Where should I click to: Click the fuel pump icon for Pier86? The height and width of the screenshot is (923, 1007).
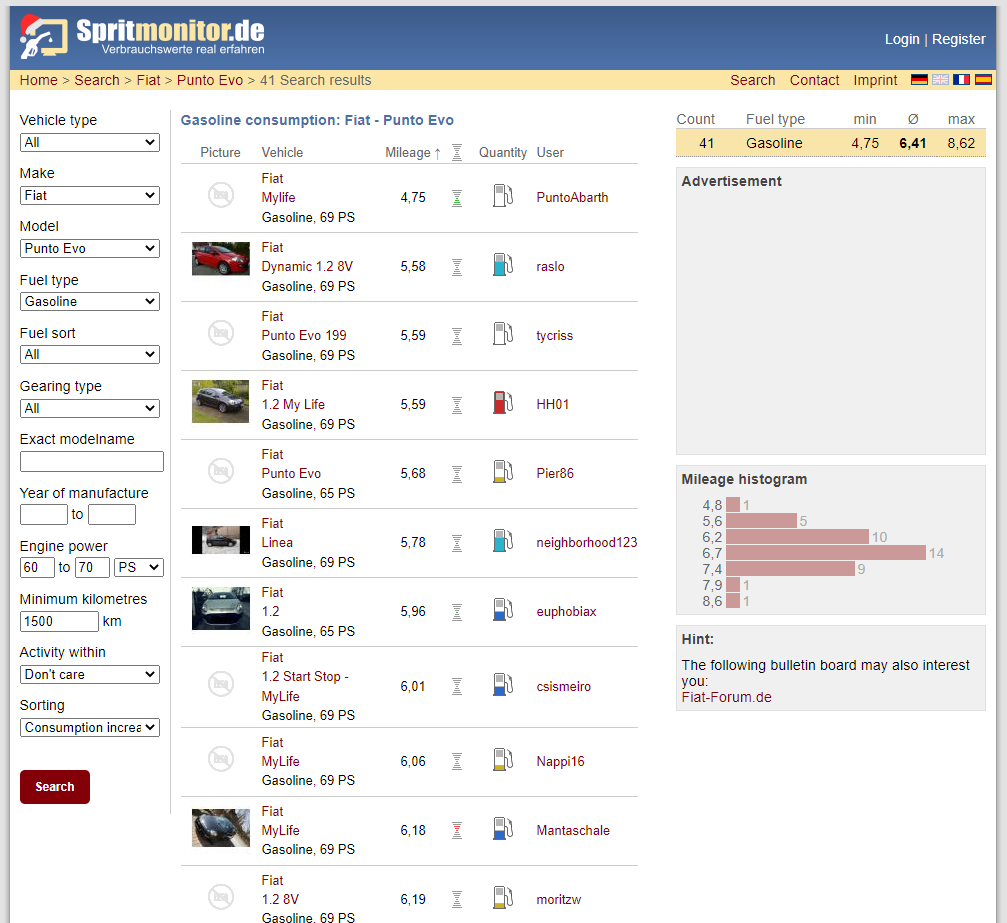[x=503, y=472]
